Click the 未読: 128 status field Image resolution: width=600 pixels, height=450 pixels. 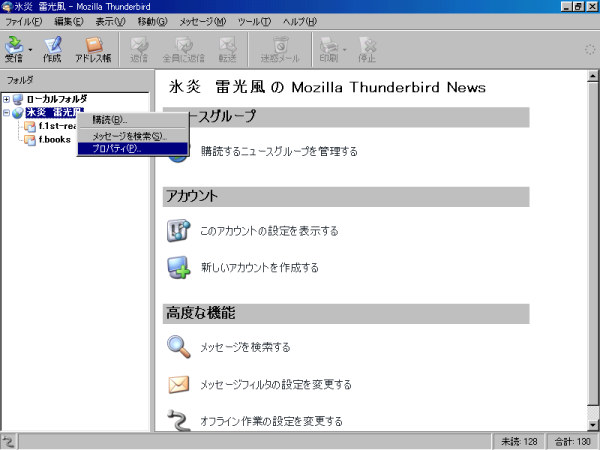tap(519, 442)
